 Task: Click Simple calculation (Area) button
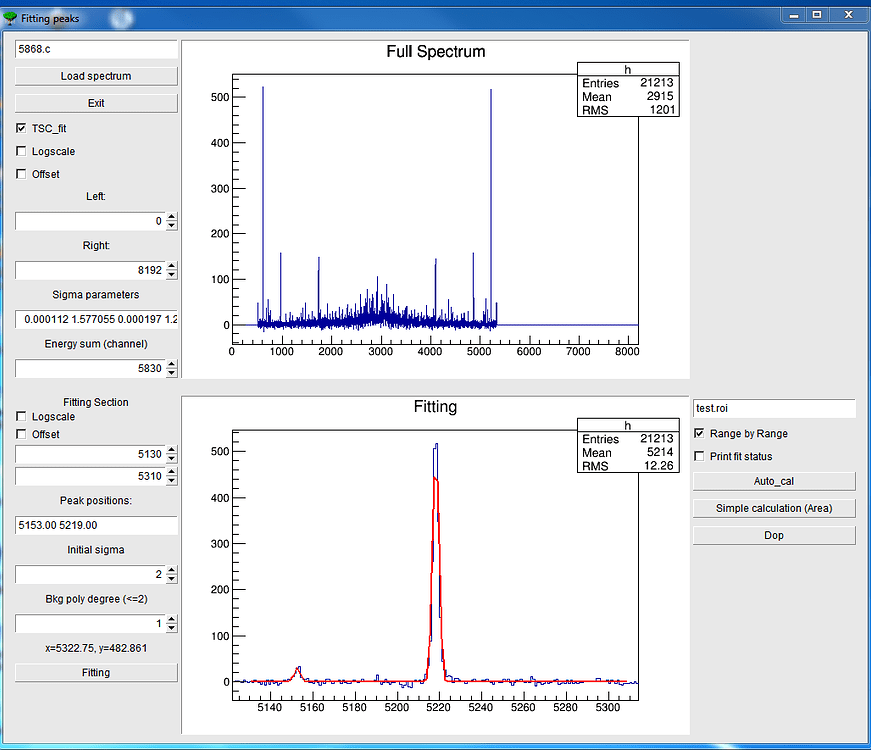pos(774,508)
